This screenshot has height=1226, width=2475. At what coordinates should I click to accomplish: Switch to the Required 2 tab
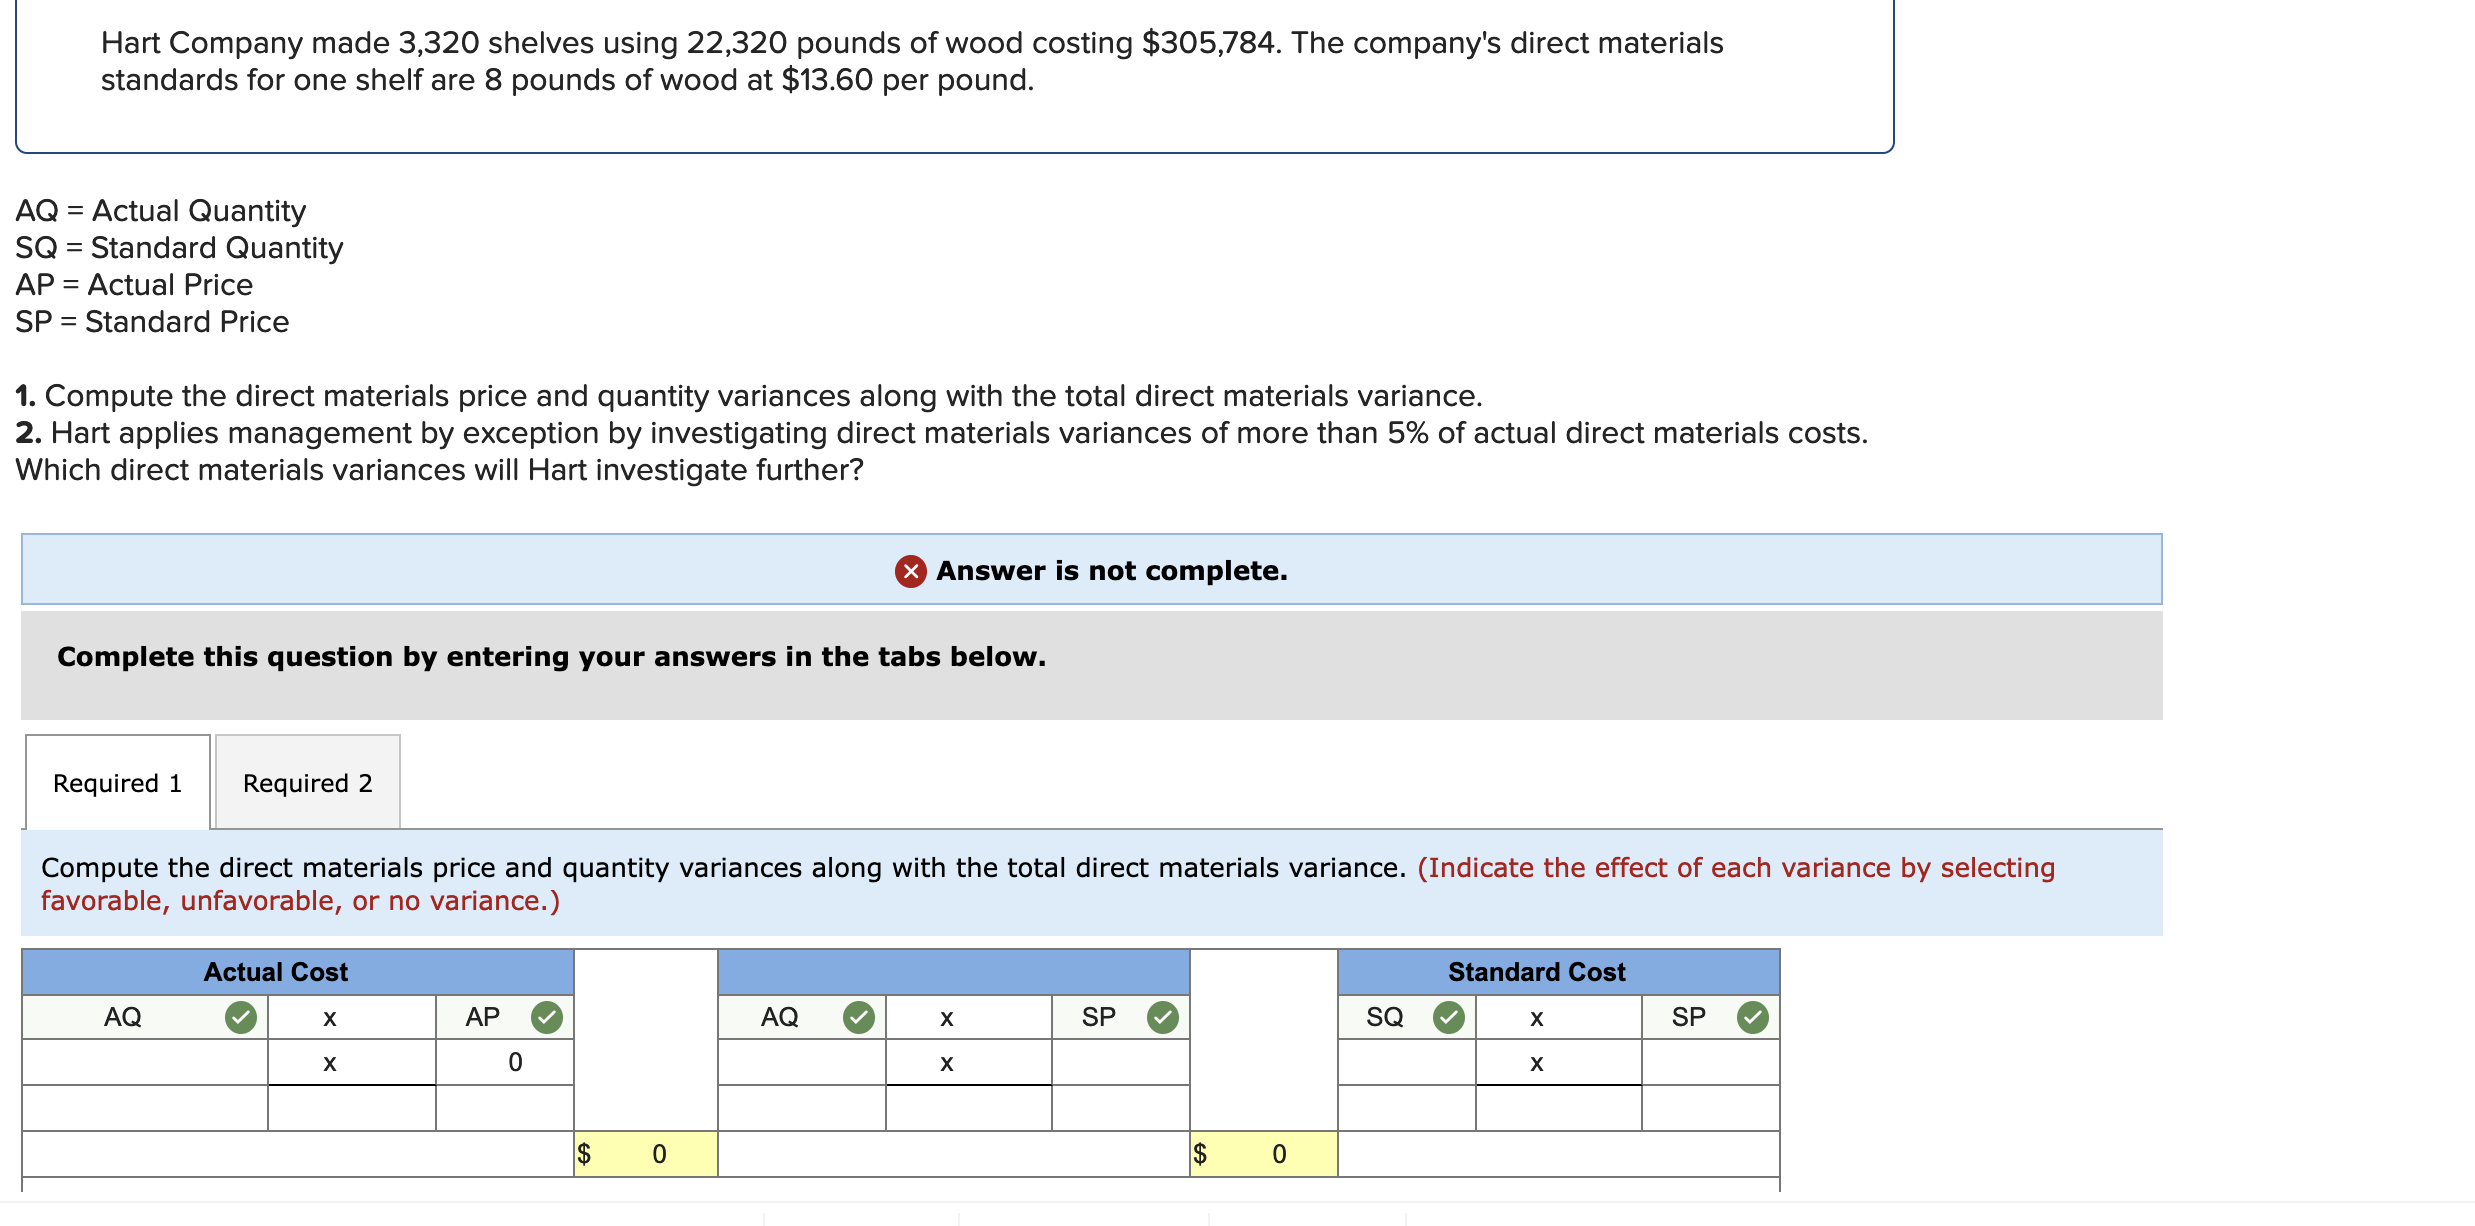[308, 783]
